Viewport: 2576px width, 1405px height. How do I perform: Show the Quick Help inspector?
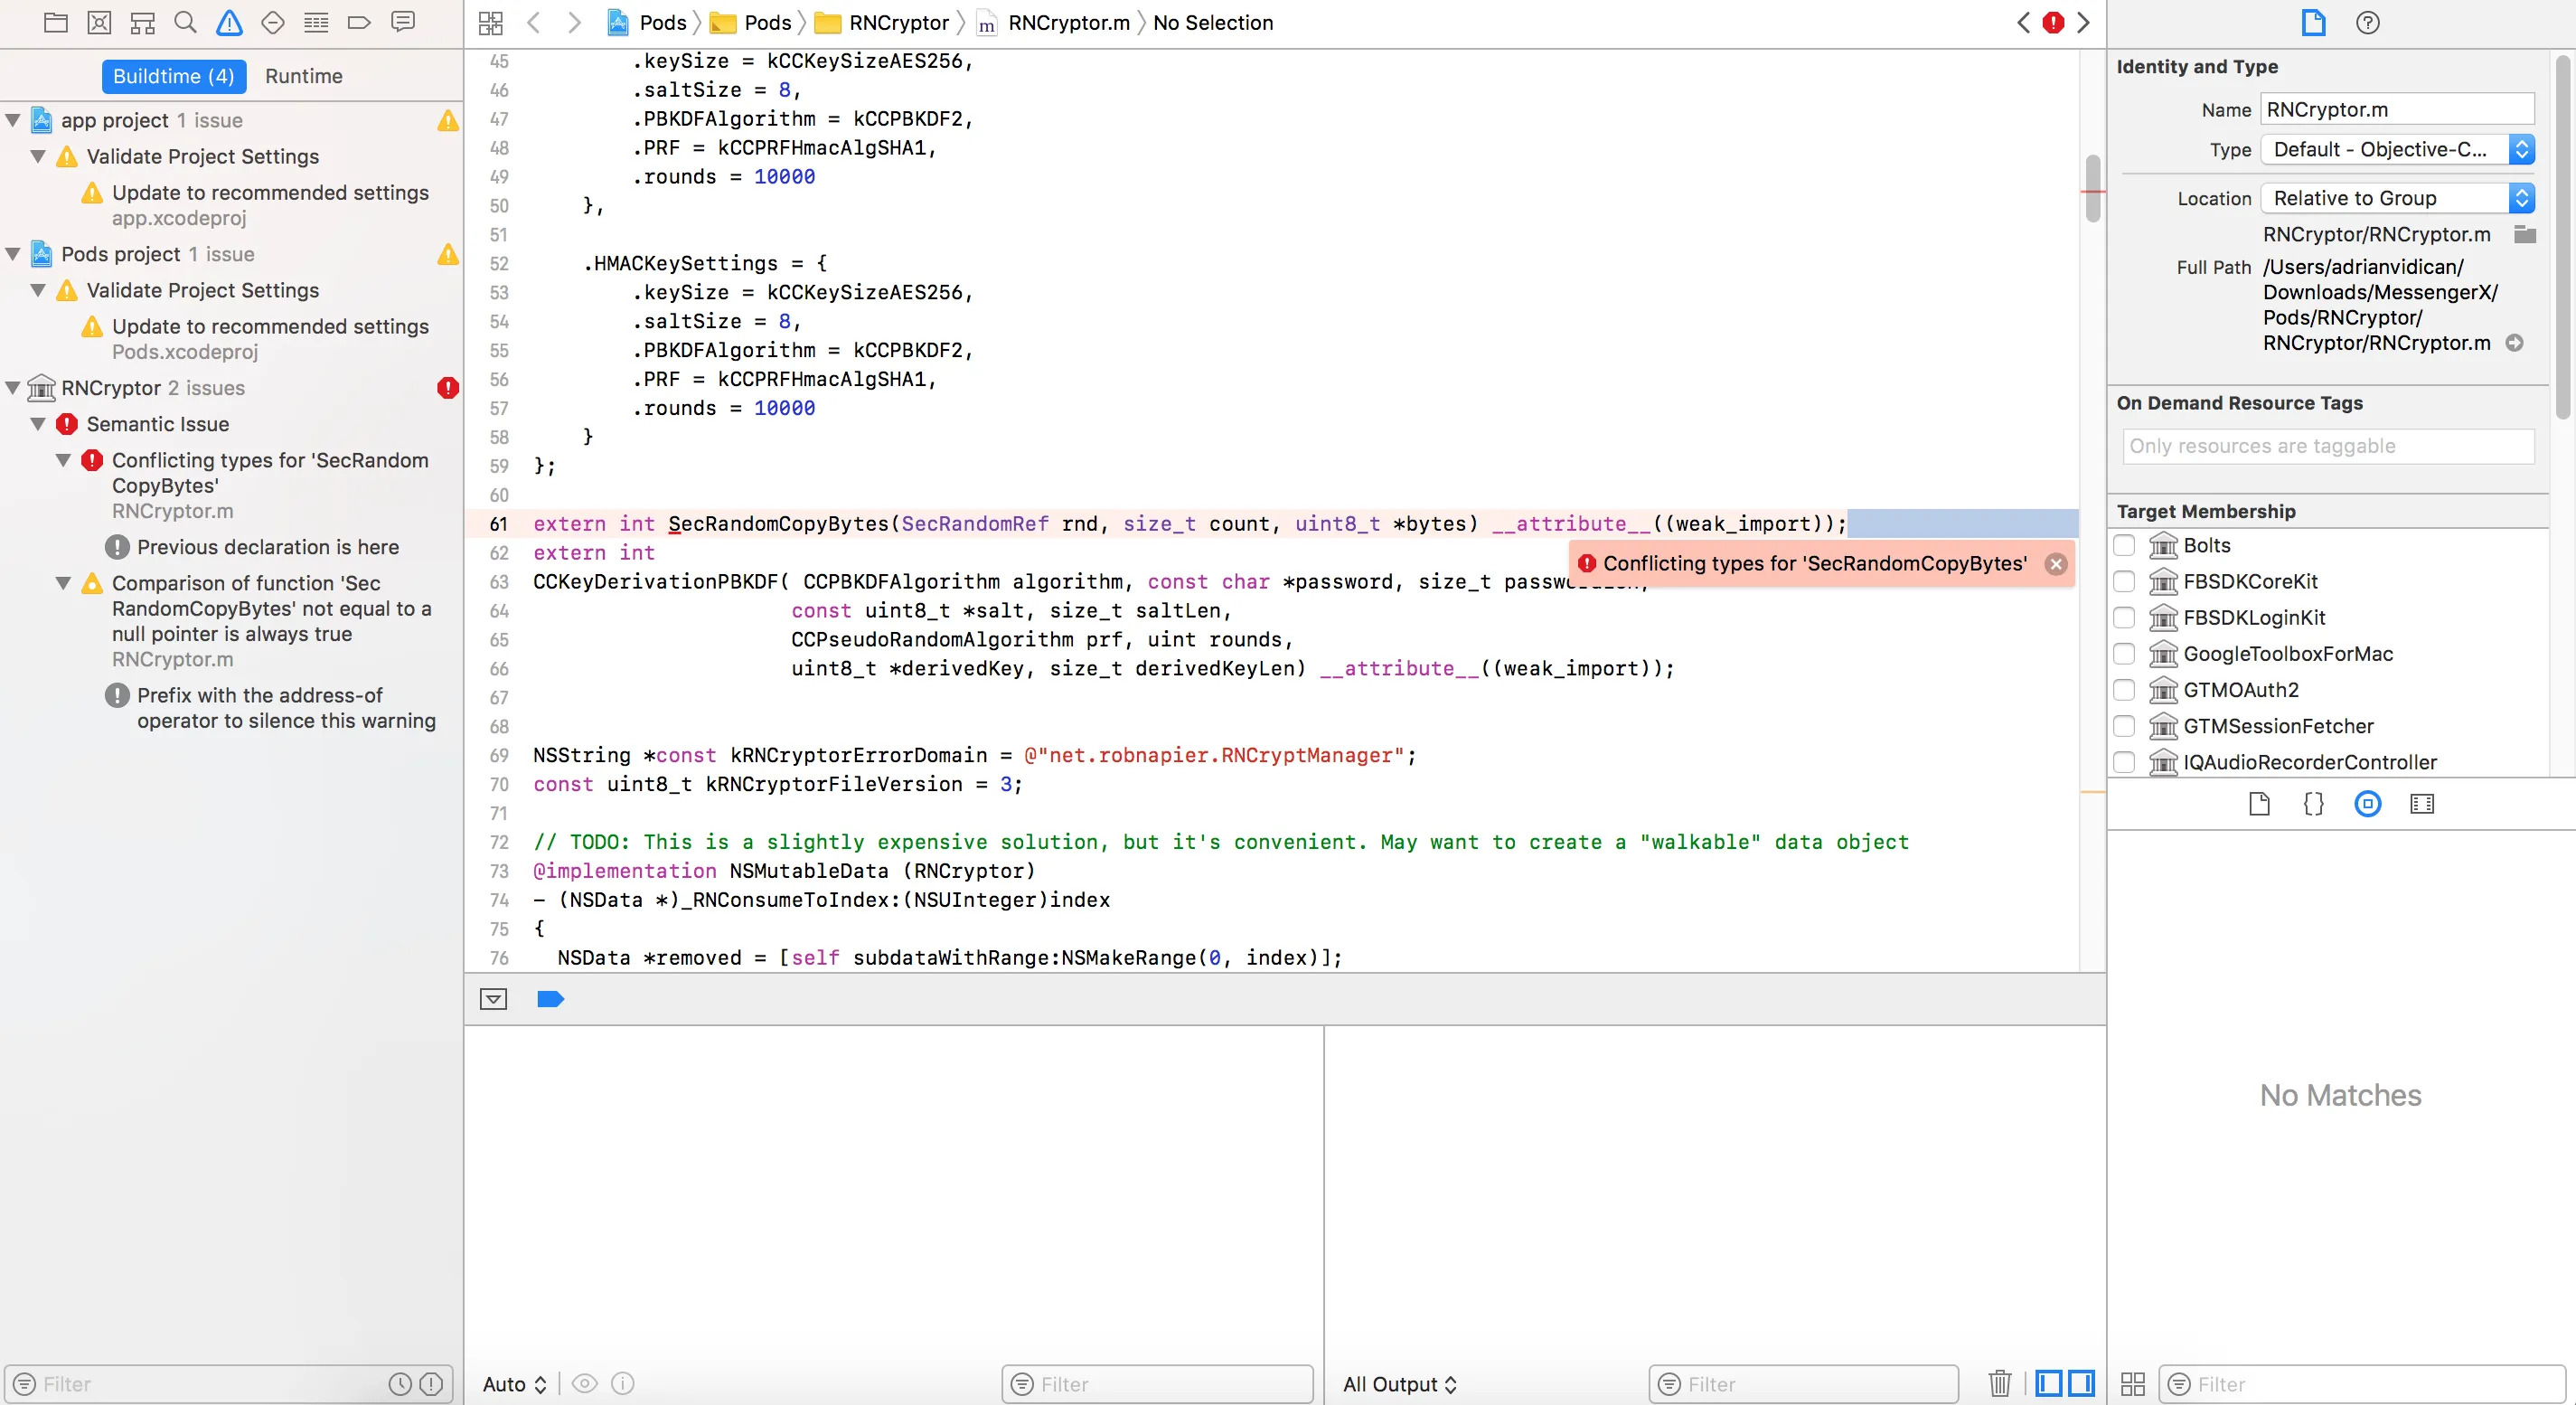pos(2367,22)
